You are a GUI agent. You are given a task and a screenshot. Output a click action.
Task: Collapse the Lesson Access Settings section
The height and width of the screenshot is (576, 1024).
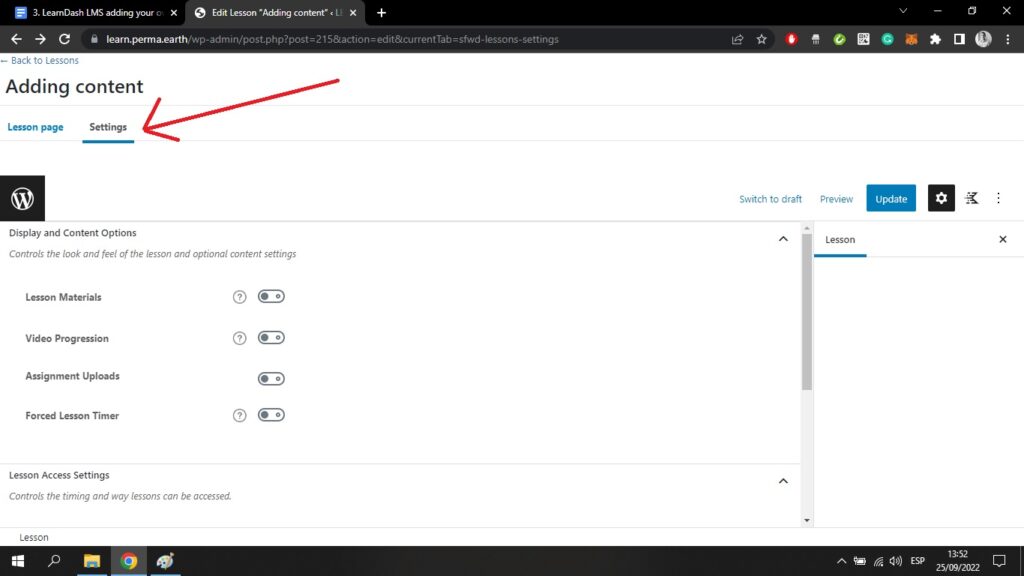coord(783,480)
